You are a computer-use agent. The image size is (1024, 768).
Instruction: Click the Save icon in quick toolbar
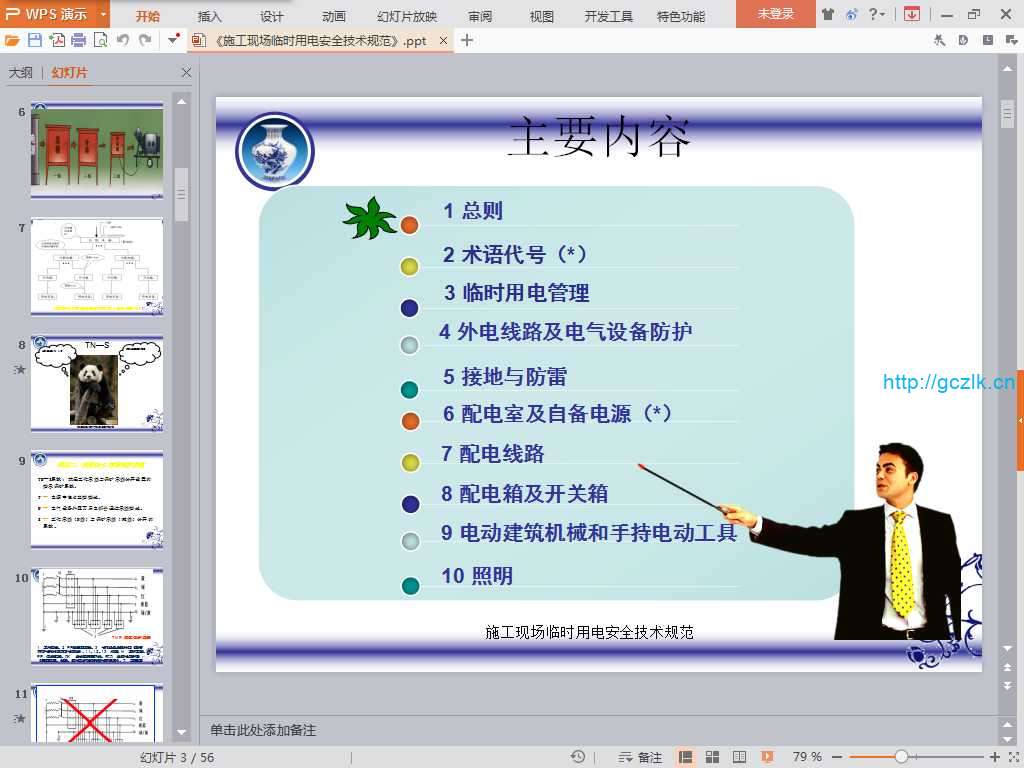coord(34,40)
